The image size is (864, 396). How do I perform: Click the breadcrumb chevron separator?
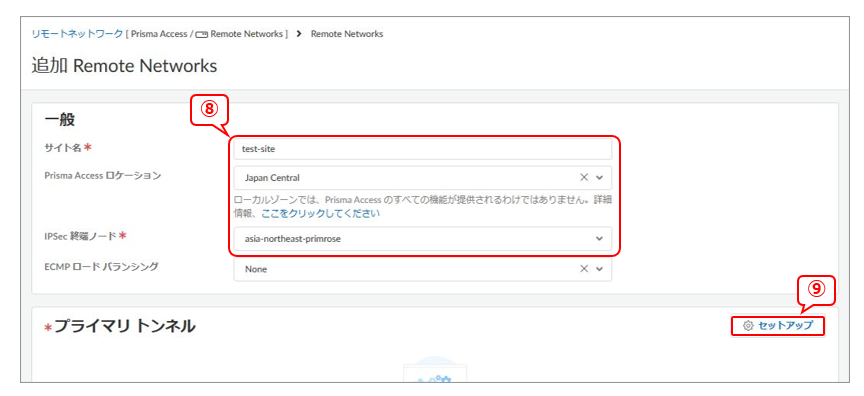pos(299,34)
